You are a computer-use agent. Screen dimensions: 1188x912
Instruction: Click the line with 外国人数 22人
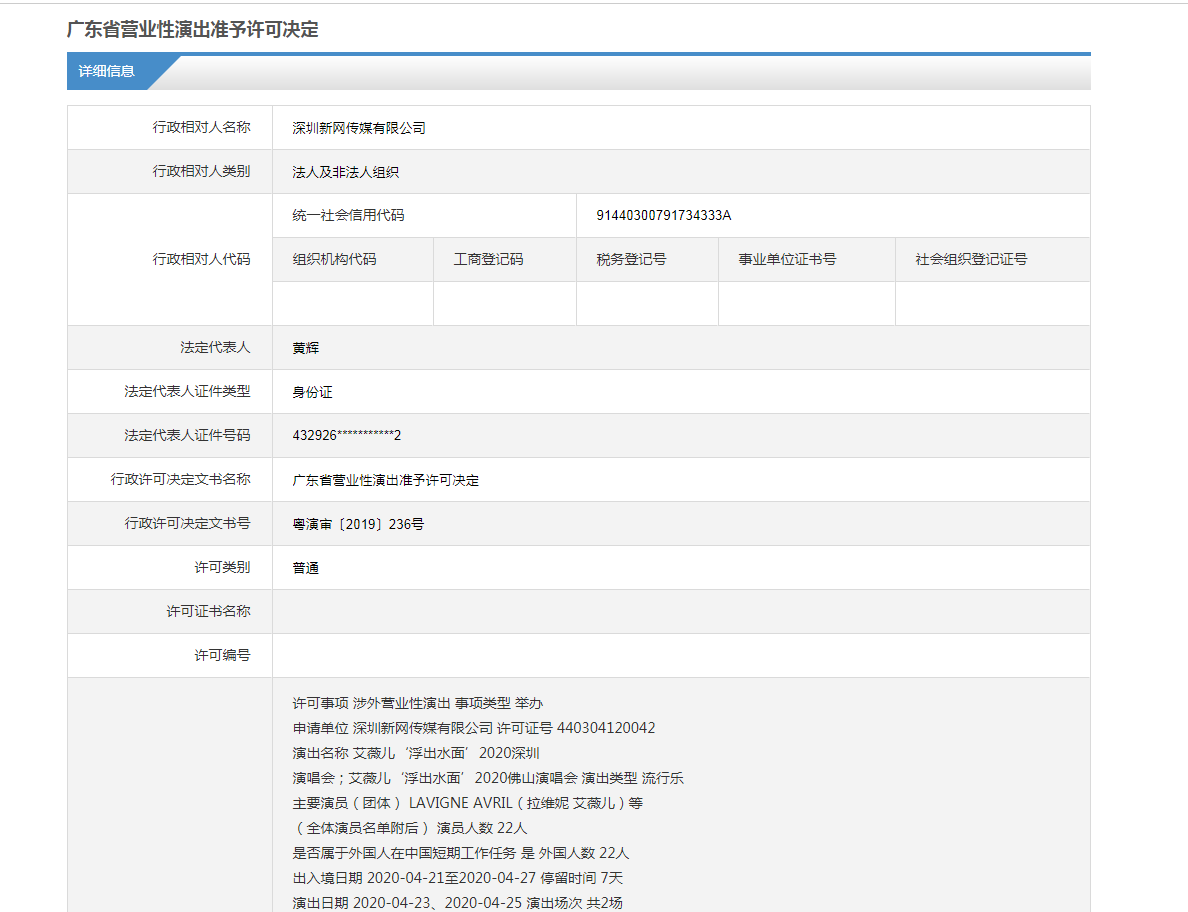pyautogui.click(x=461, y=854)
